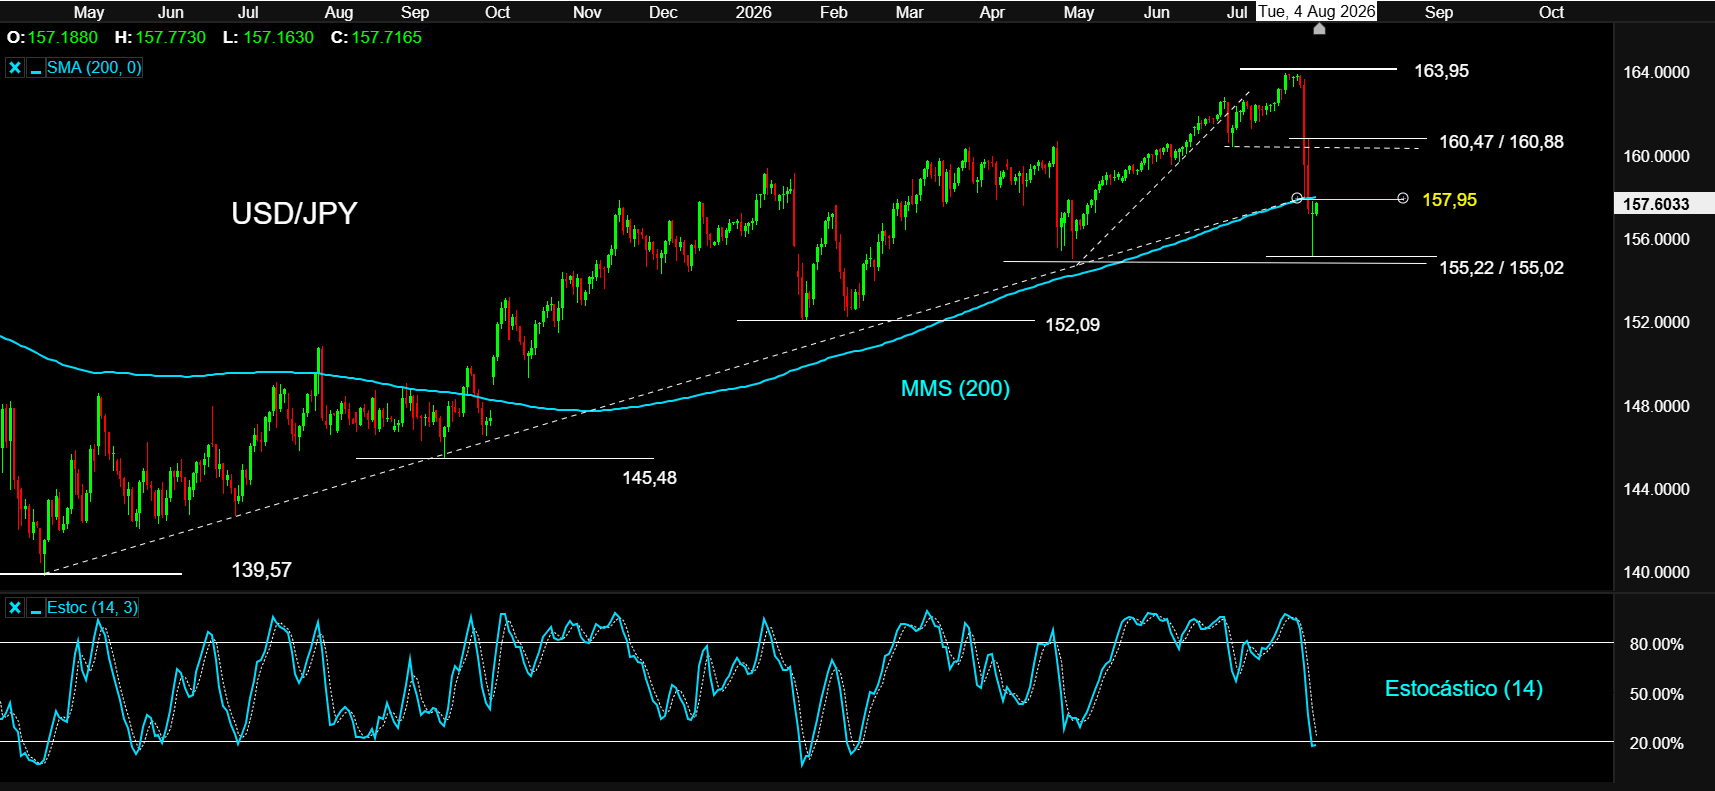The image size is (1715, 791).
Task: Select the date cursor marker arrow
Action: pos(1319,29)
